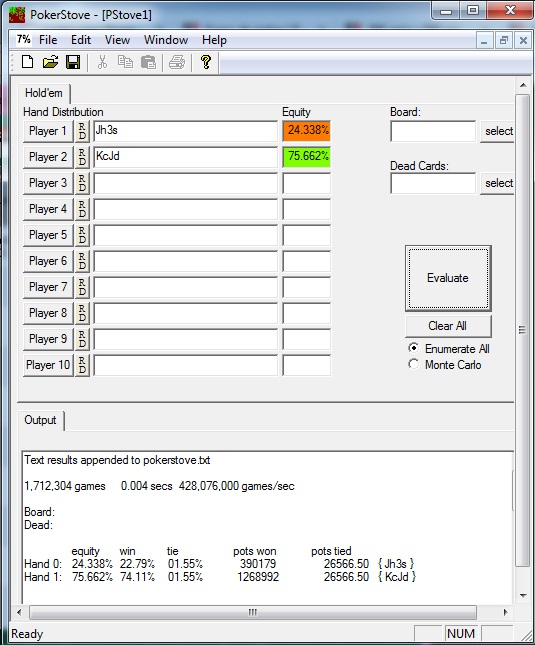The height and width of the screenshot is (645, 535).
Task: Click the 'Hand 1:' result row label
Action: click(43, 577)
